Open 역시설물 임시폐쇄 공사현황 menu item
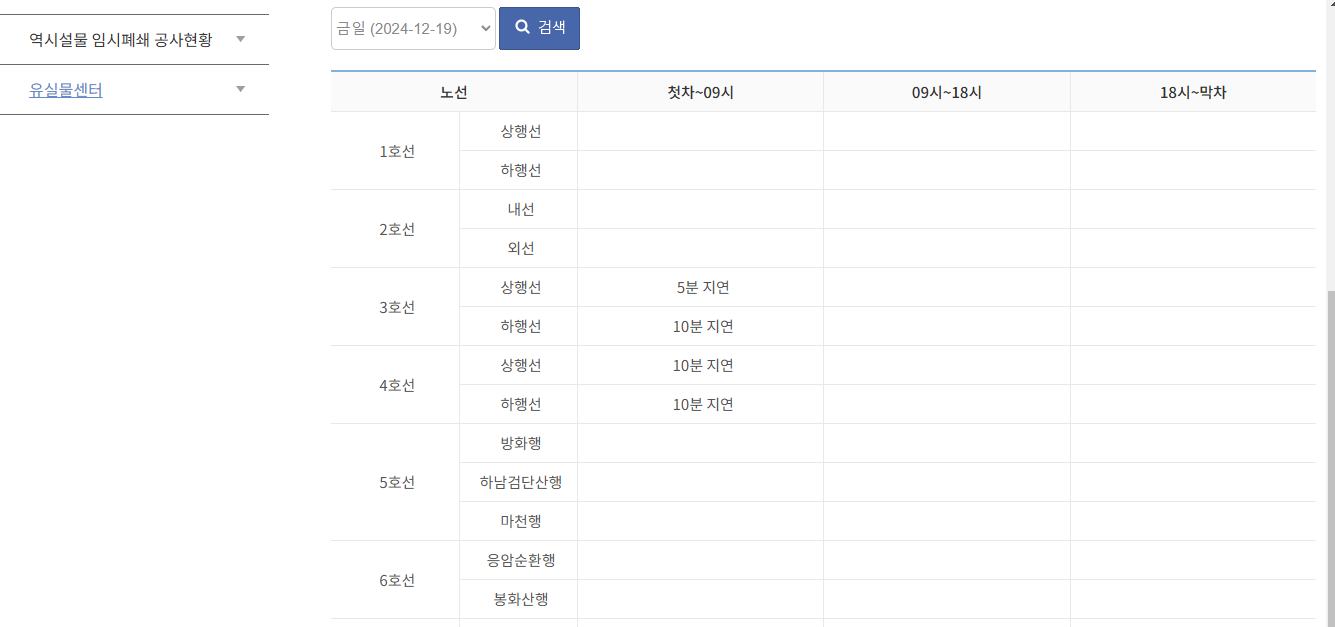Image resolution: width=1335 pixels, height=627 pixels. point(120,40)
